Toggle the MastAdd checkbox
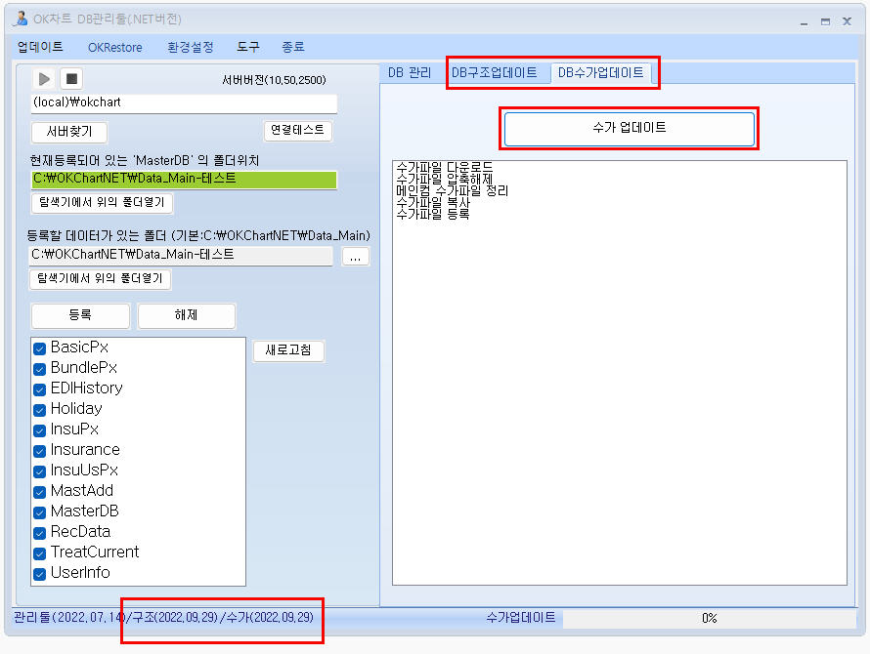The image size is (870, 654). pyautogui.click(x=39, y=492)
